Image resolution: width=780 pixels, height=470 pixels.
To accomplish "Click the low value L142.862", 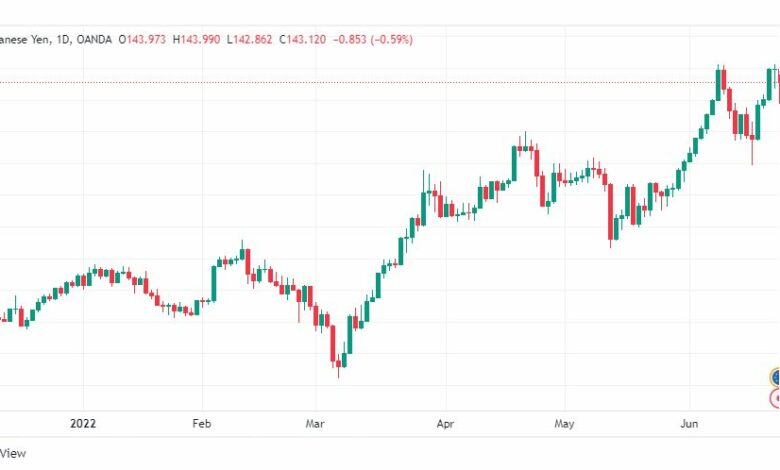I will (x=250, y=39).
